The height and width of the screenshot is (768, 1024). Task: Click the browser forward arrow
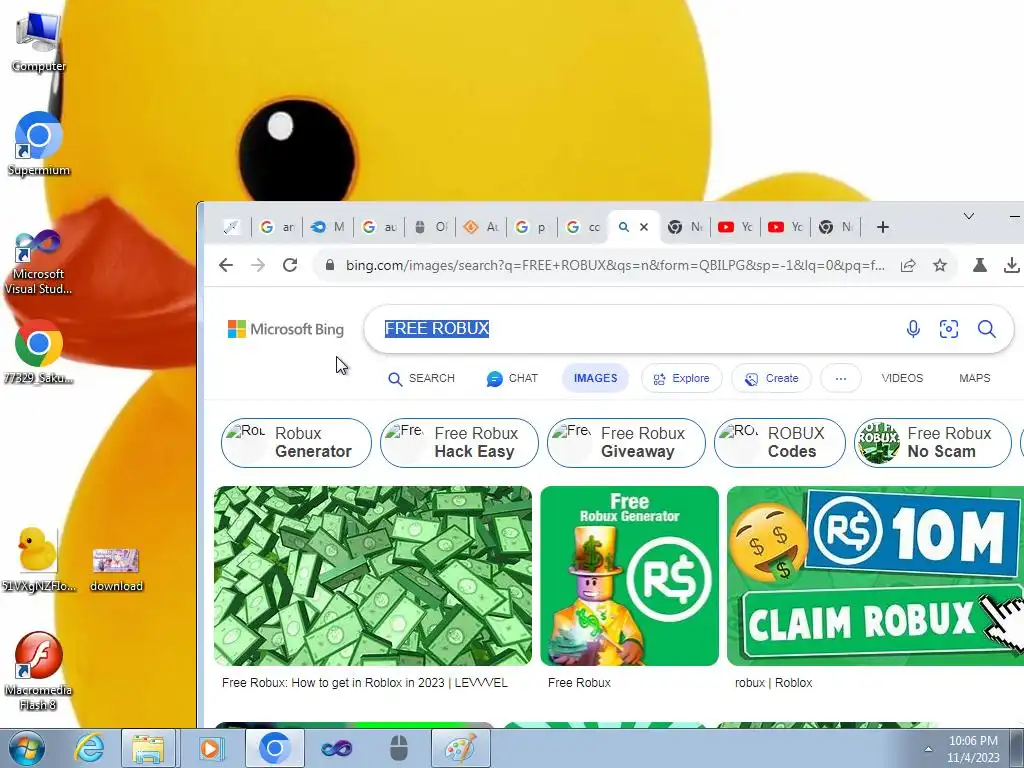[258, 265]
